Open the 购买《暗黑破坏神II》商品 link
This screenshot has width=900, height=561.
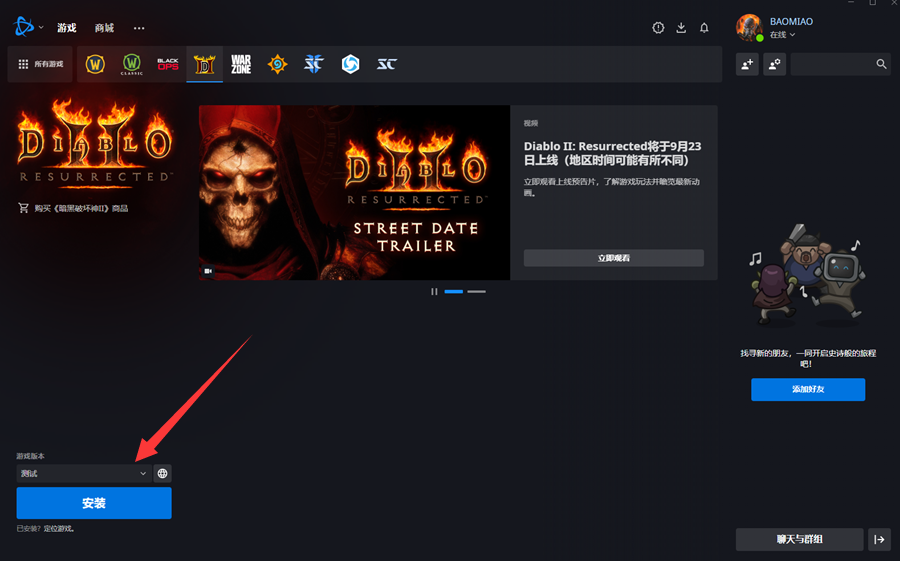(81, 208)
